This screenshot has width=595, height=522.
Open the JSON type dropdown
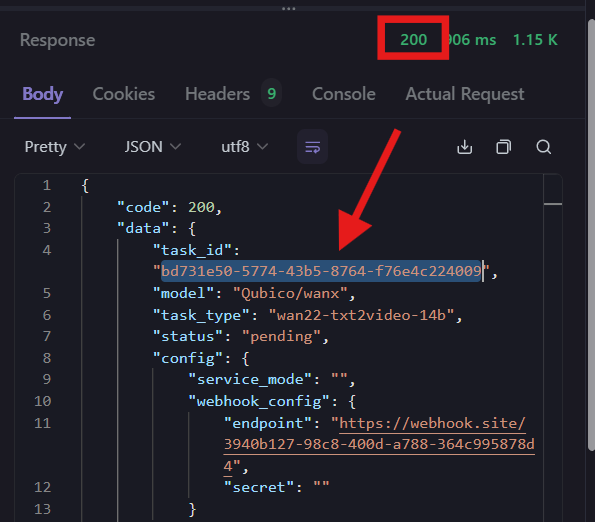153,147
